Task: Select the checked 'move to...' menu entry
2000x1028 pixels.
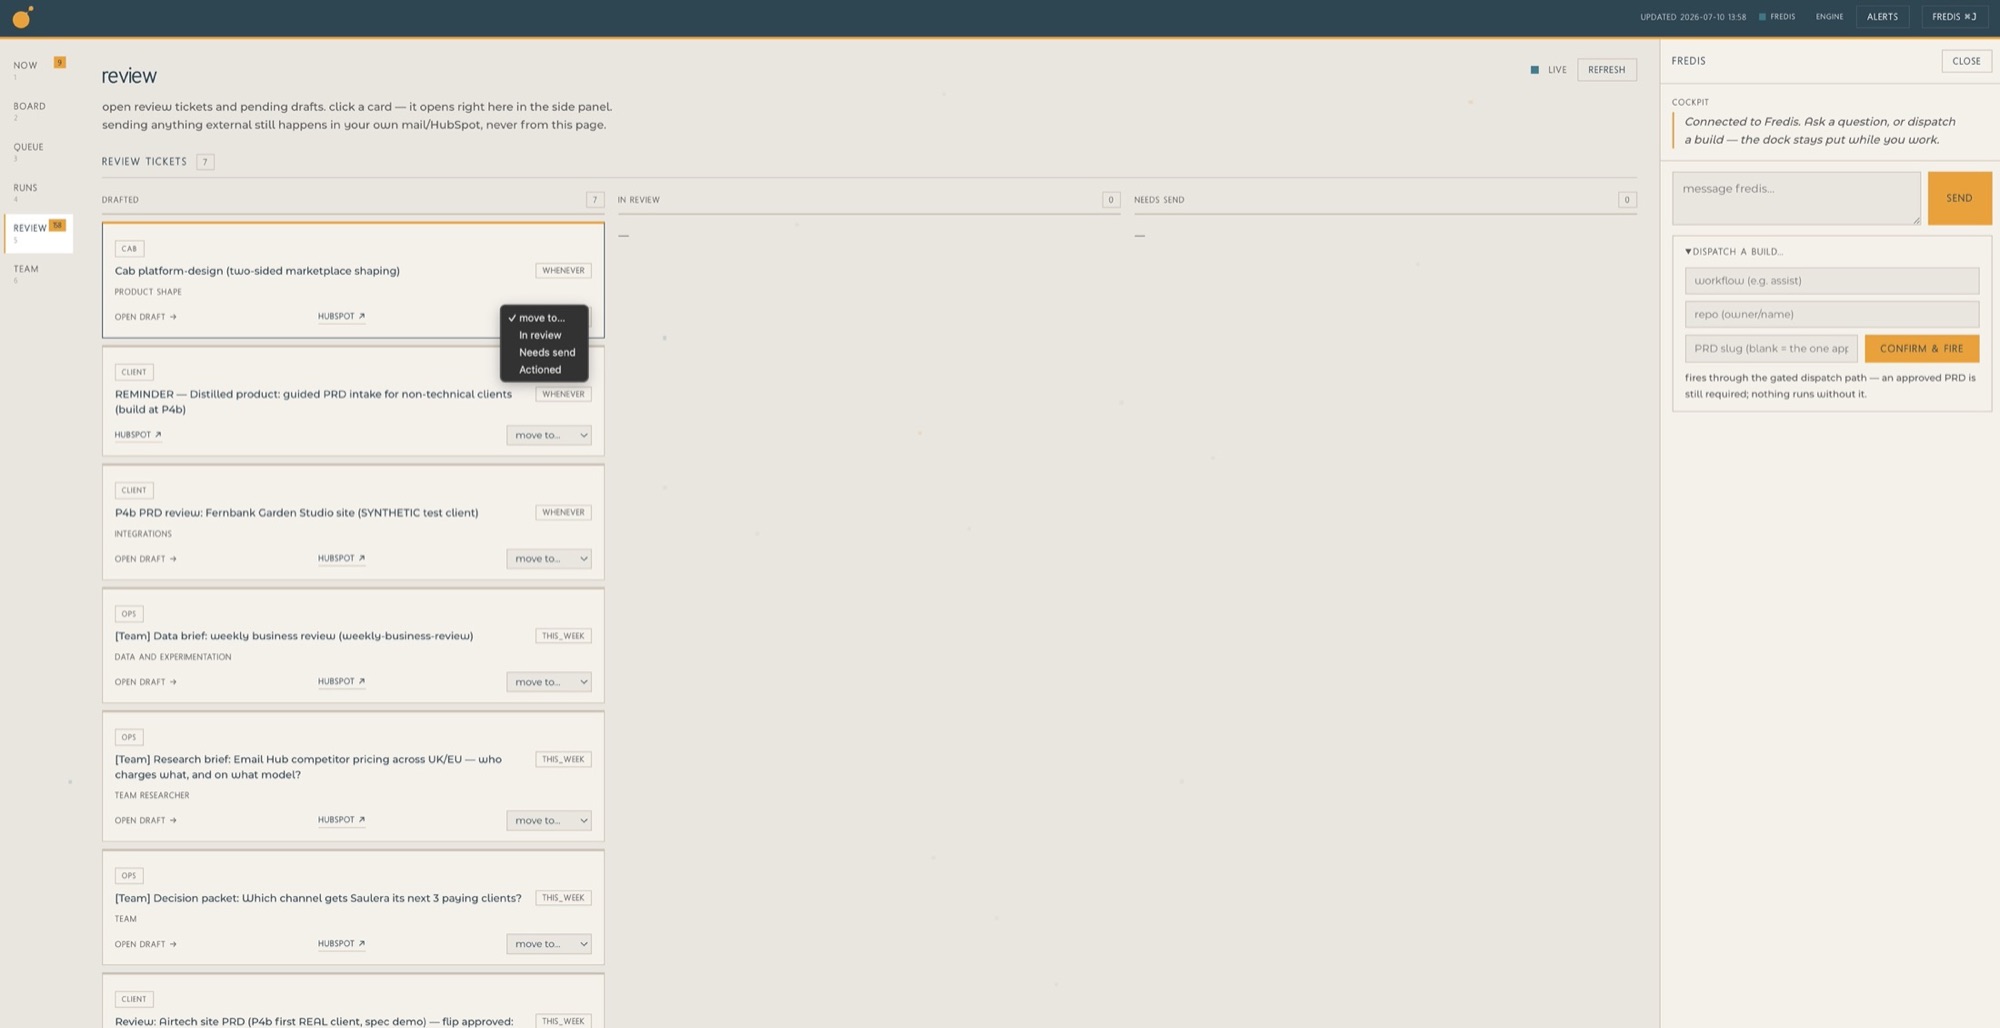Action: pyautogui.click(x=543, y=318)
